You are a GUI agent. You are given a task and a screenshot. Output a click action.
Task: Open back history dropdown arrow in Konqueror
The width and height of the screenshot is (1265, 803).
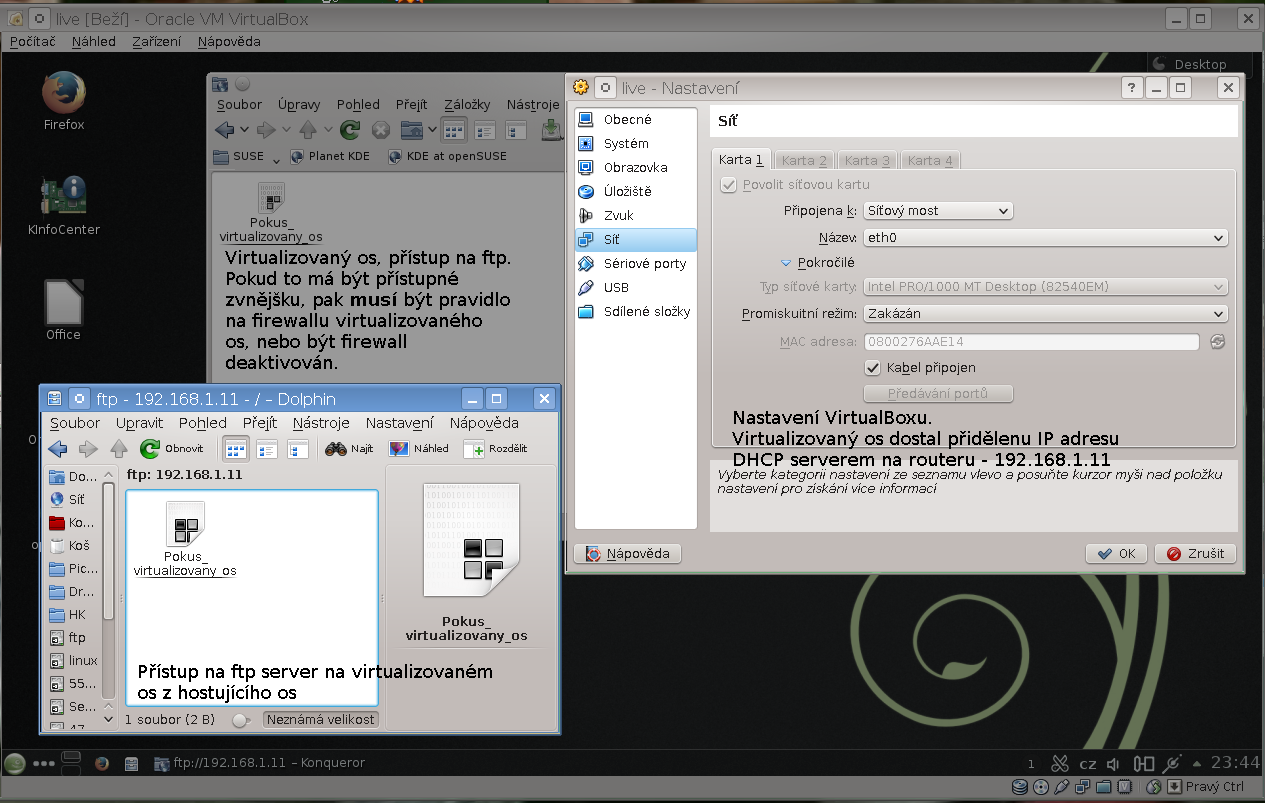point(245,129)
